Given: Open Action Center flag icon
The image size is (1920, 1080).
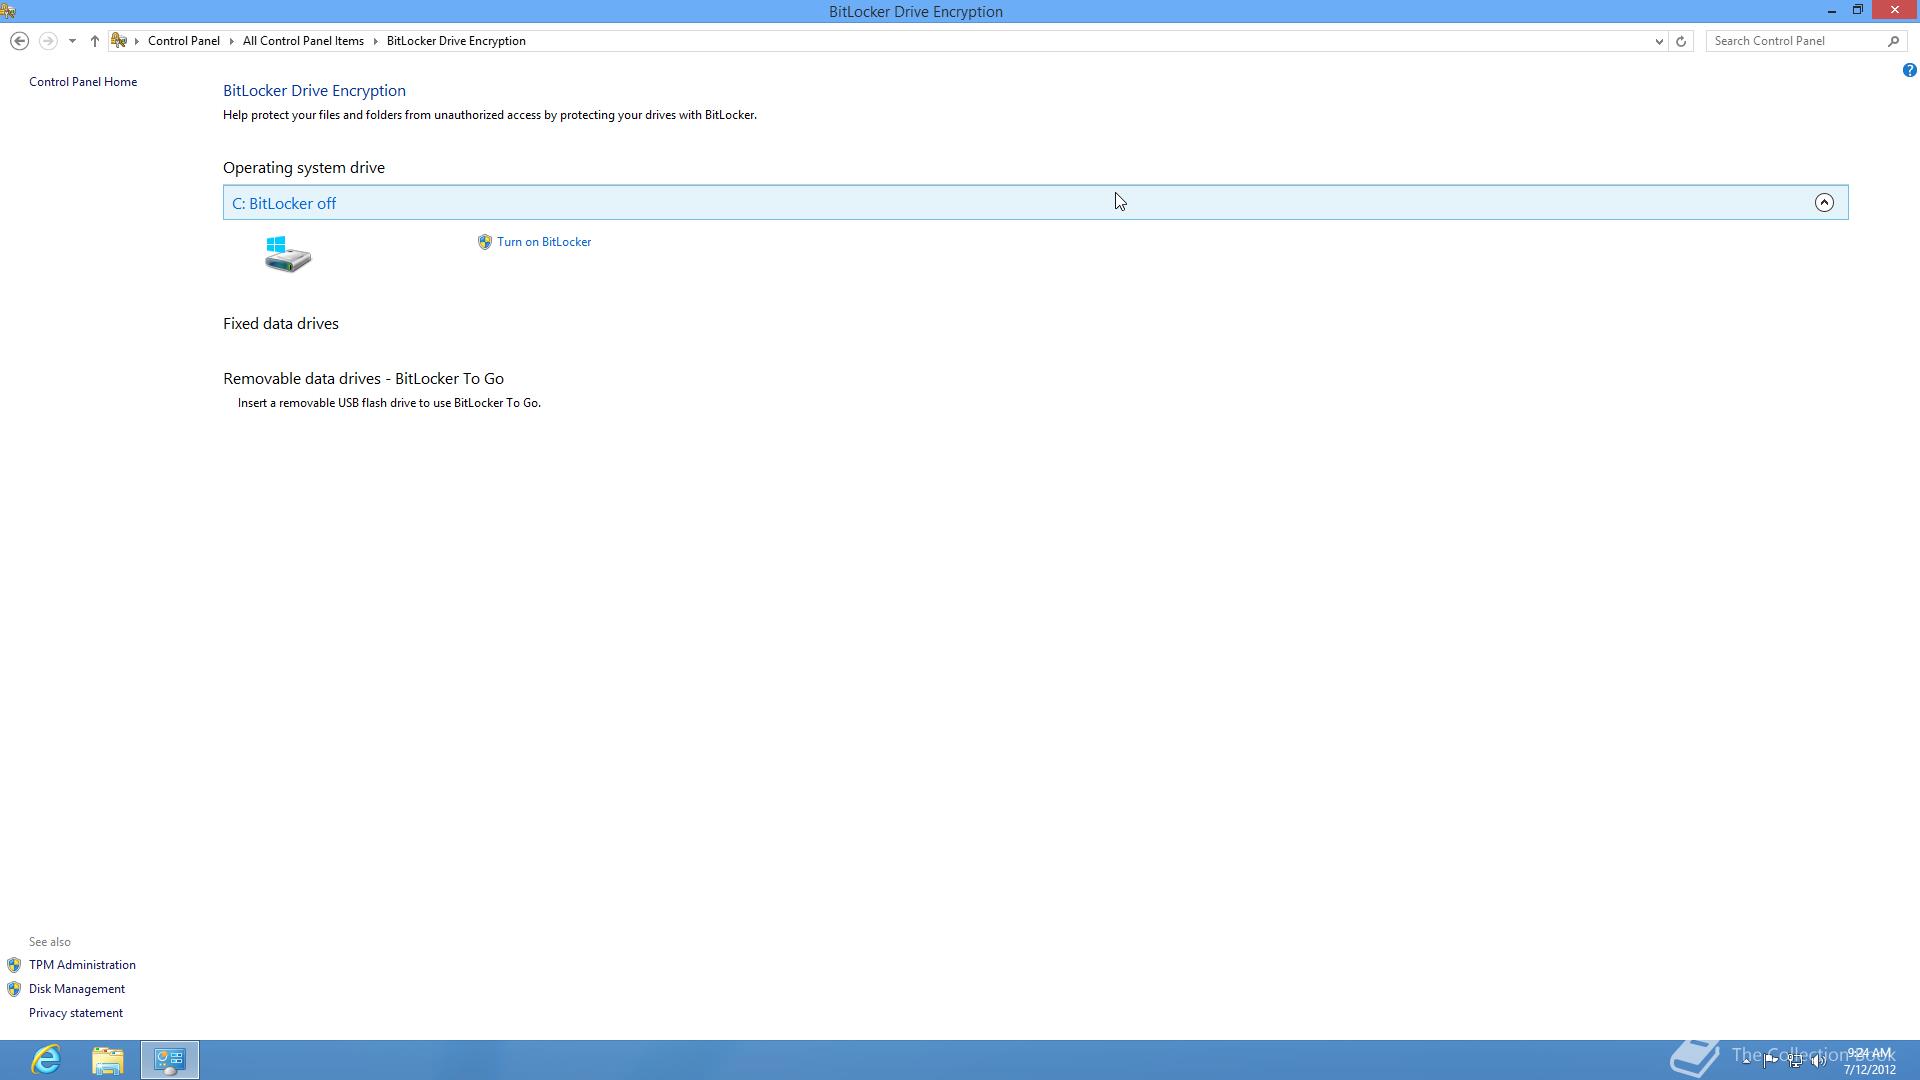Looking at the screenshot, I should click(1771, 1060).
